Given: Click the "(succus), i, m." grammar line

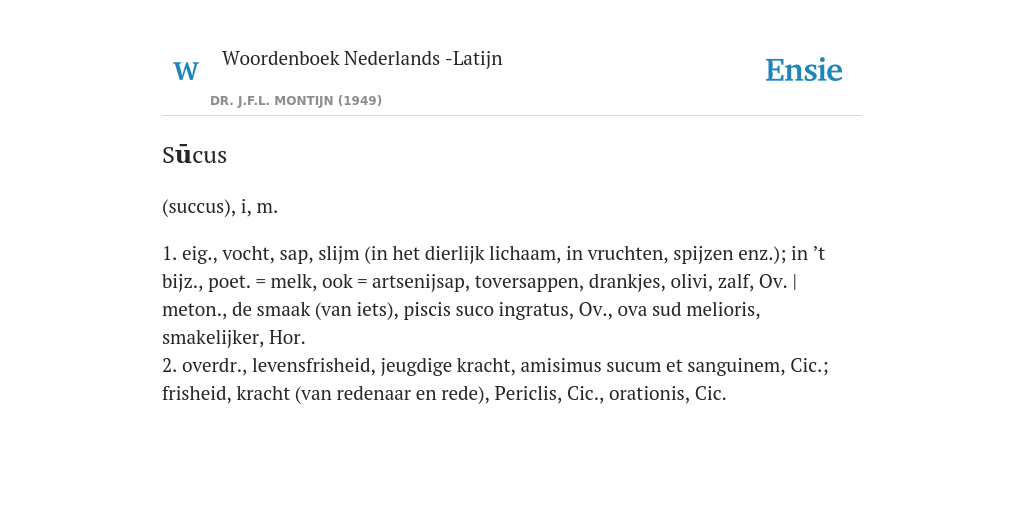Looking at the screenshot, I should coord(220,208).
